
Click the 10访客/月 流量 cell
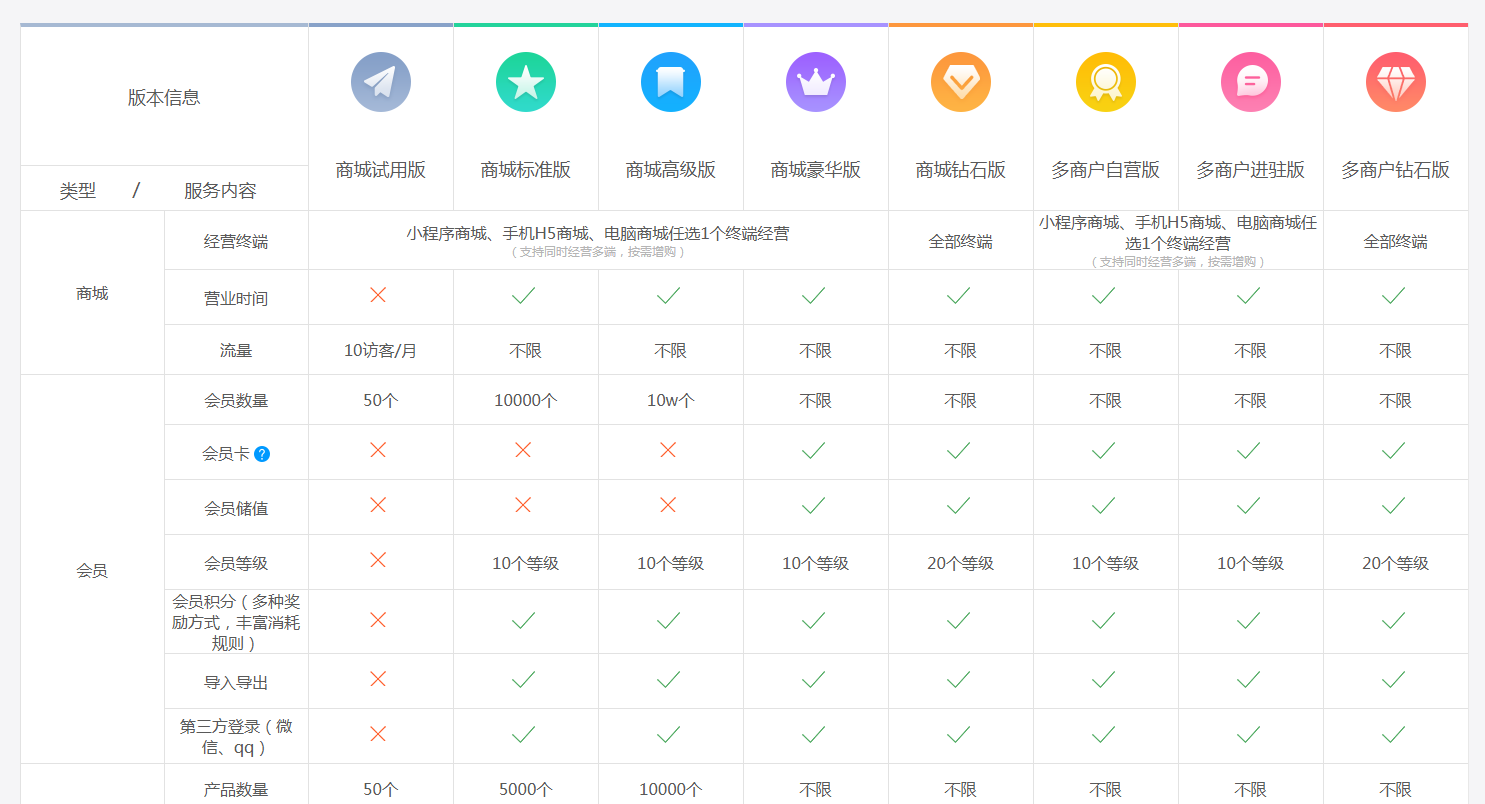(x=380, y=351)
